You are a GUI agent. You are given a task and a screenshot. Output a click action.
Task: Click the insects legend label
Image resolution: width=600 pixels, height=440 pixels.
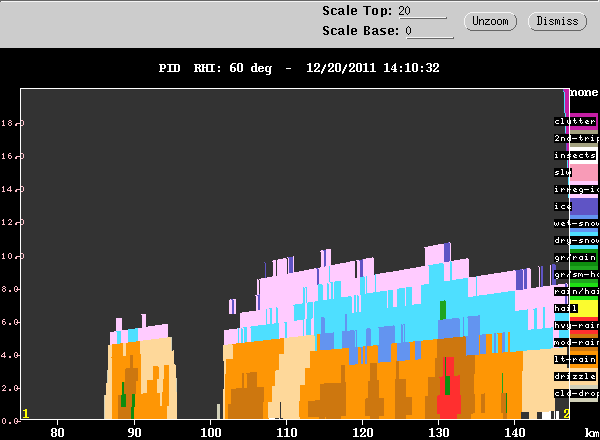coord(575,155)
